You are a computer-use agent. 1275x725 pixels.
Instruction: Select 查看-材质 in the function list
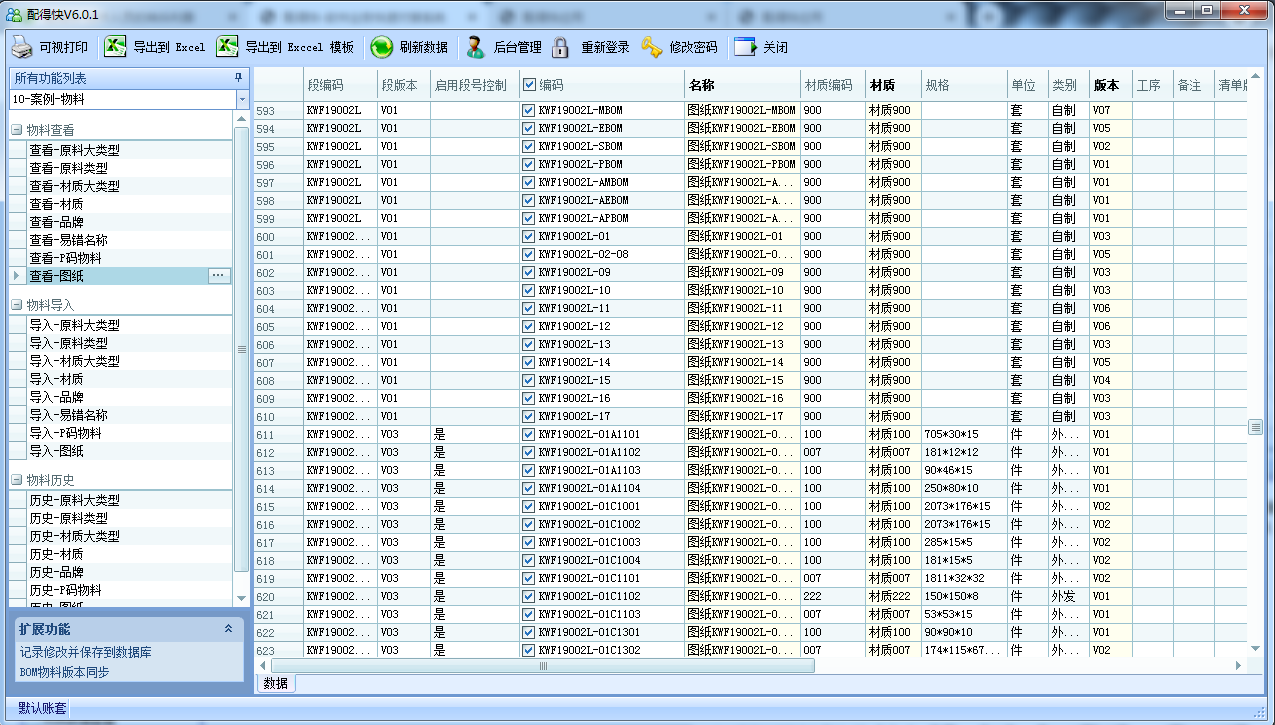[x=56, y=204]
